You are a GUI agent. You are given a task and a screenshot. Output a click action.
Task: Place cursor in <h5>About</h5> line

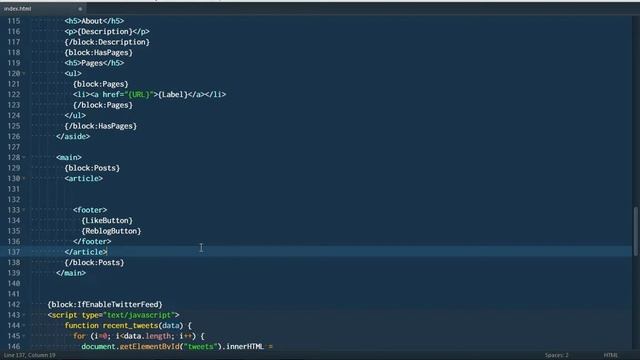pos(94,21)
